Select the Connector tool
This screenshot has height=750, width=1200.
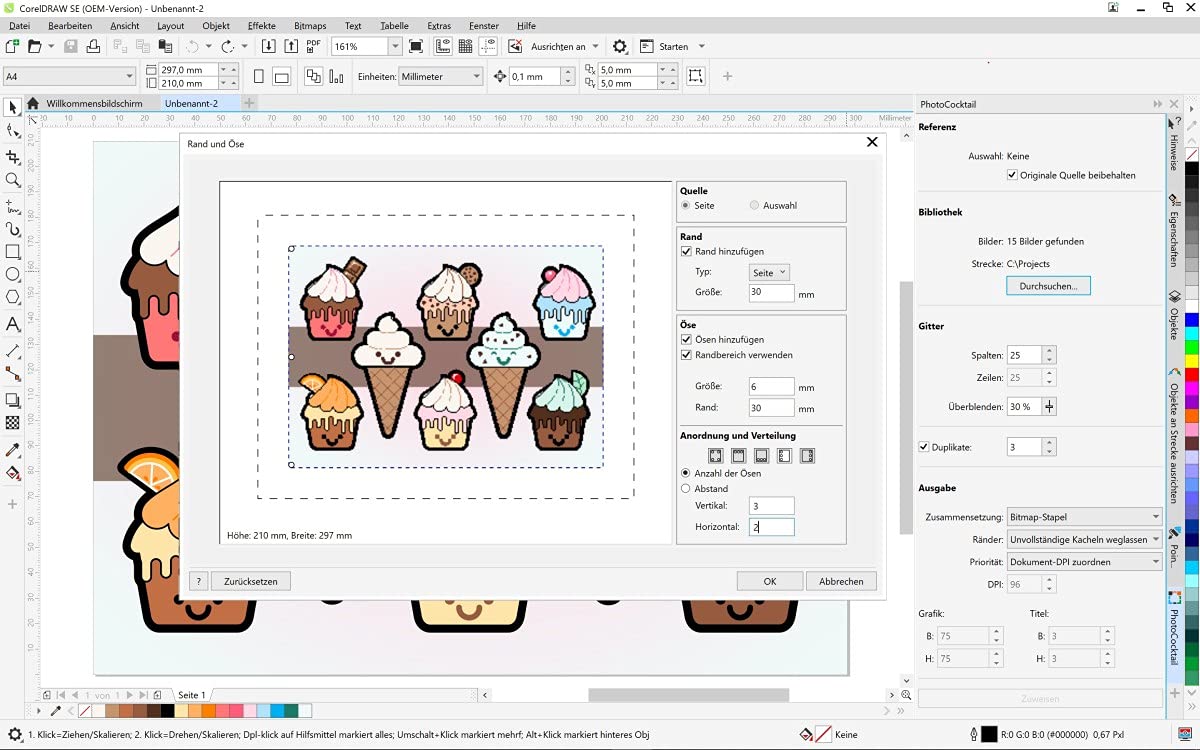[x=13, y=374]
